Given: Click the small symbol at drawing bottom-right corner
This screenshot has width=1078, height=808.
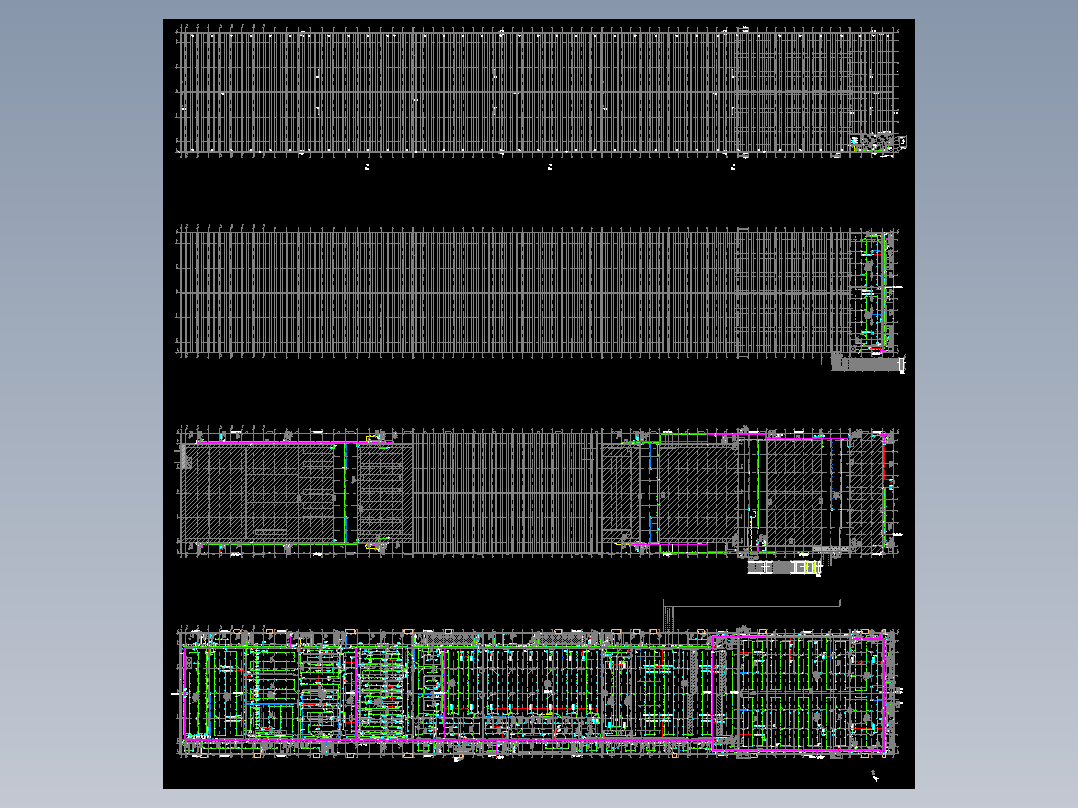Looking at the screenshot, I should [x=874, y=776].
